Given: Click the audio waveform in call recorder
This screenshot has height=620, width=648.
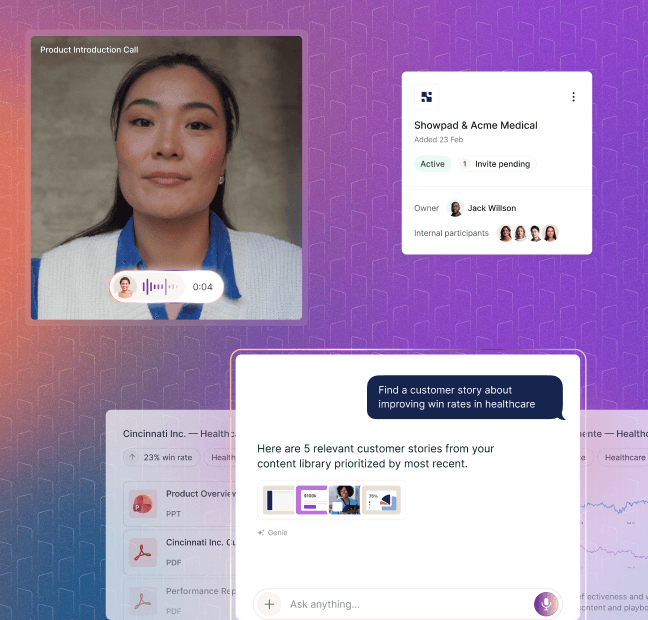Looking at the screenshot, I should coord(160,286).
